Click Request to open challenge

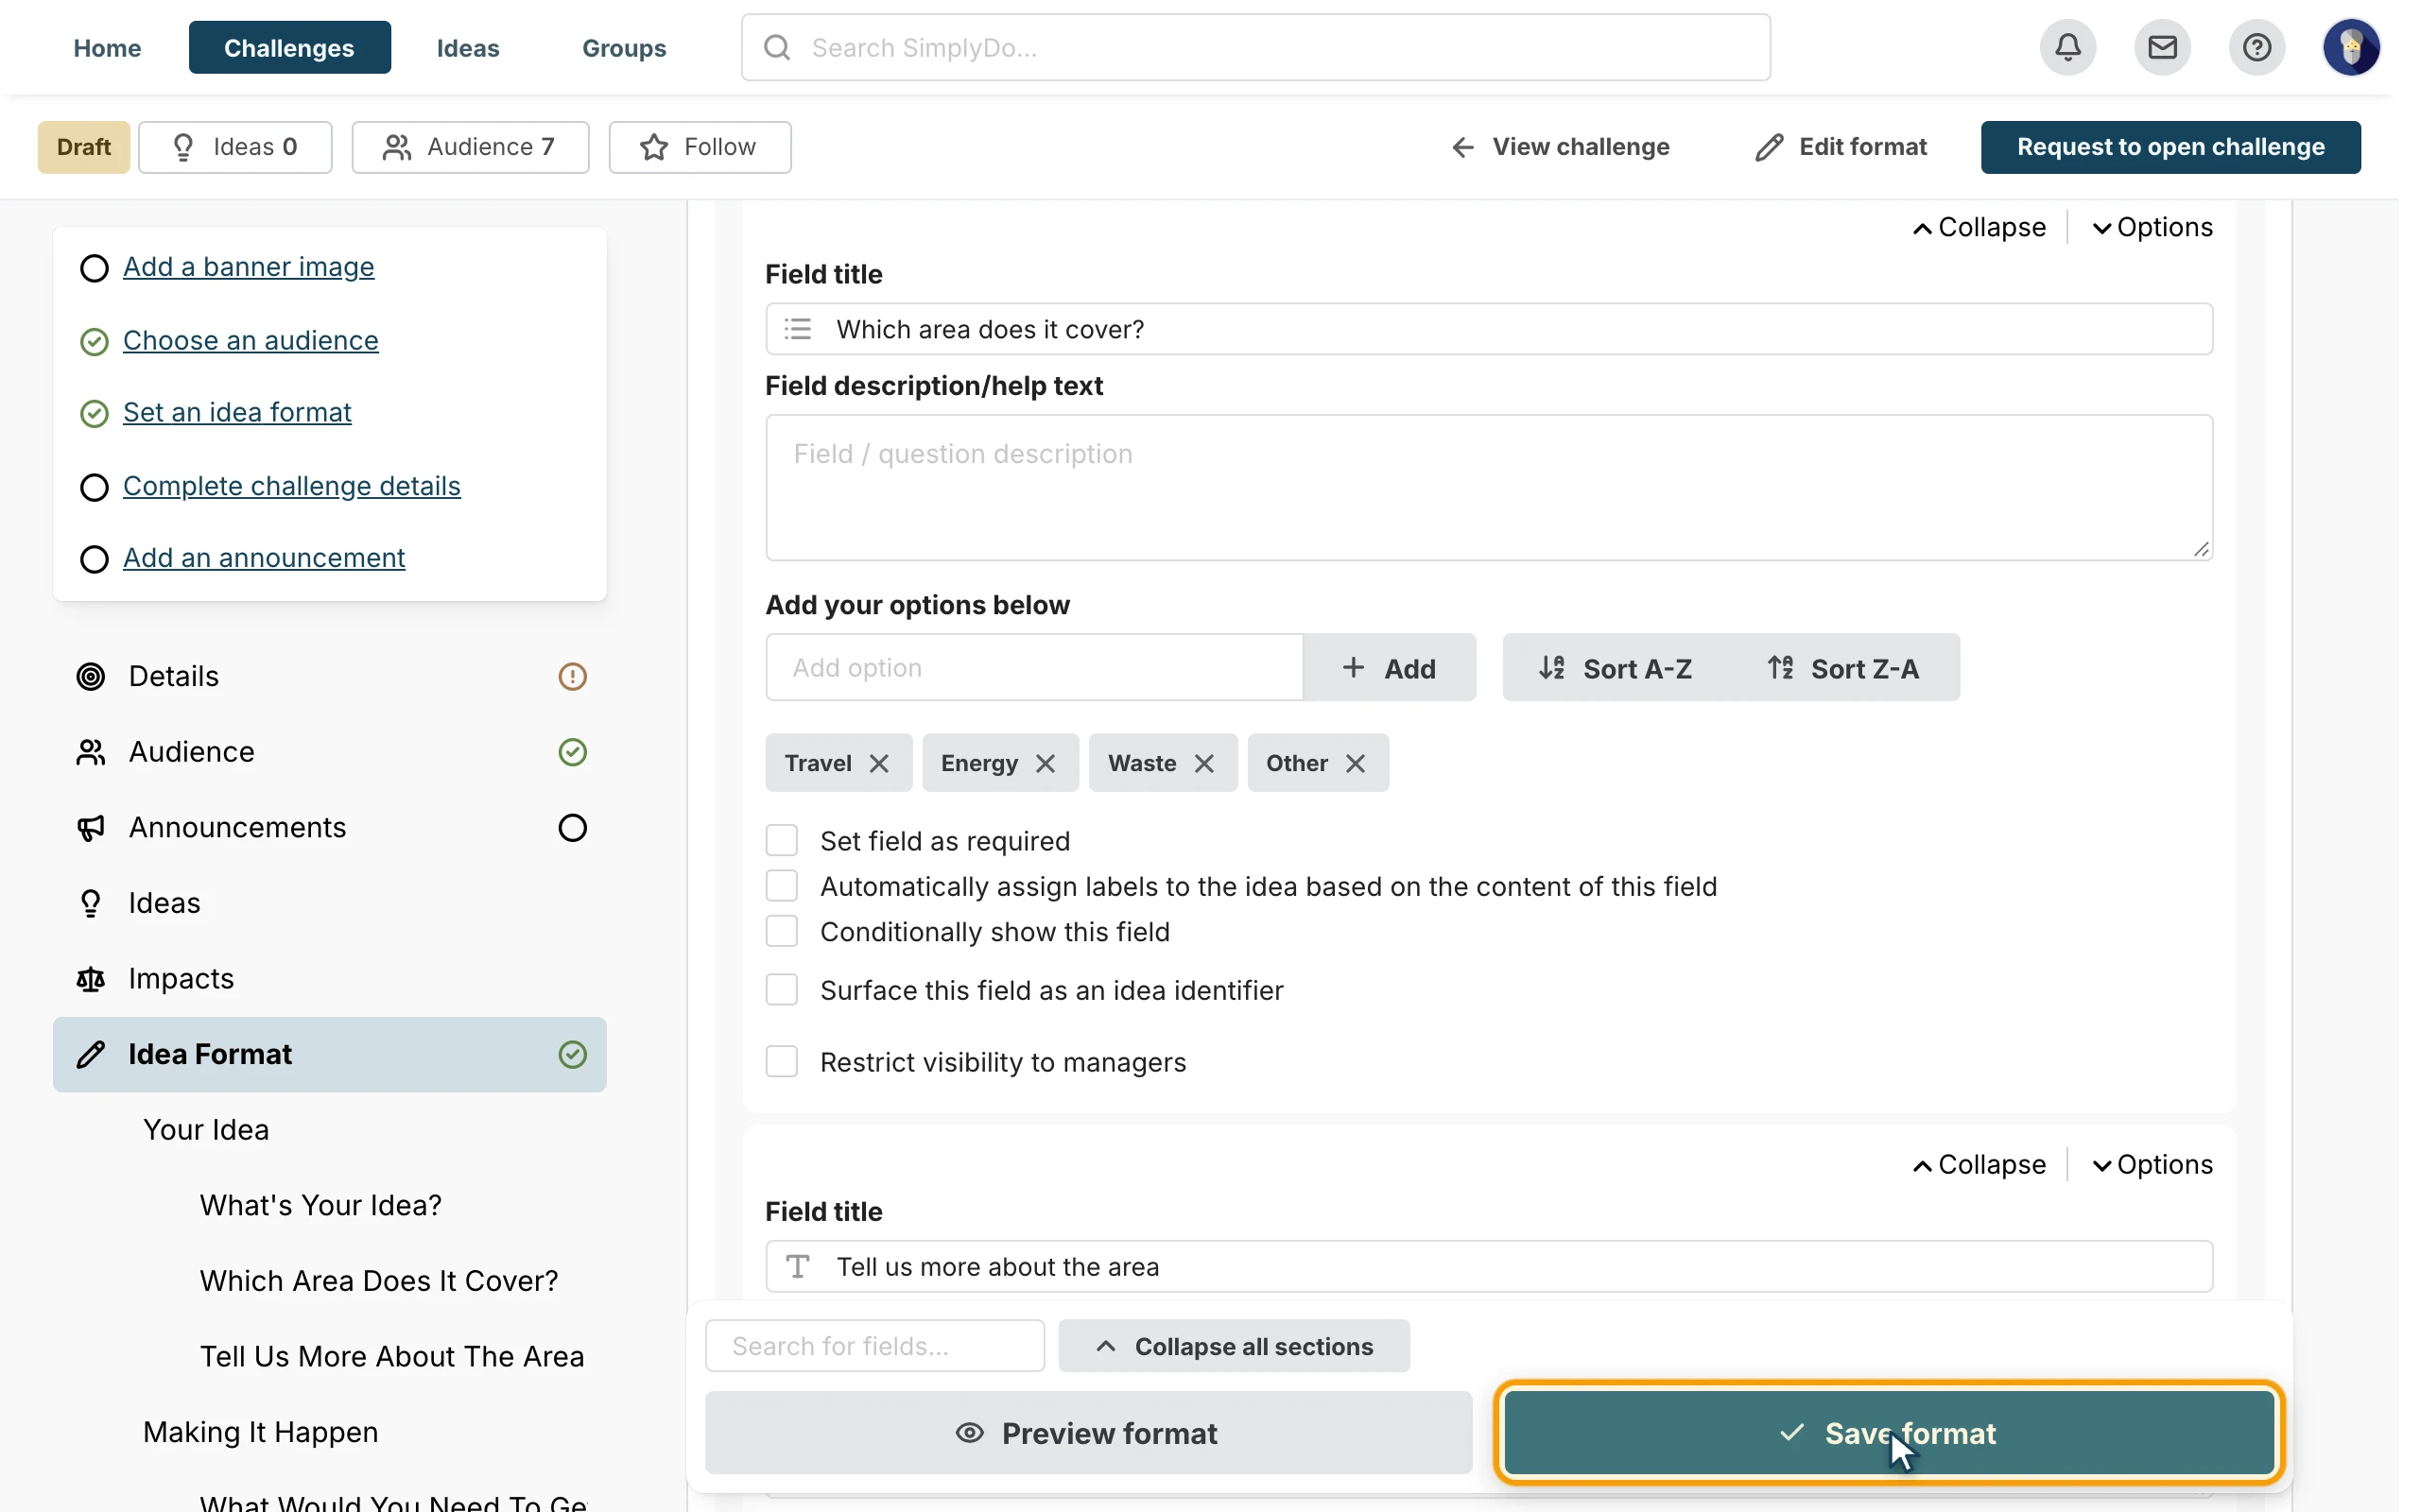[x=2171, y=147]
